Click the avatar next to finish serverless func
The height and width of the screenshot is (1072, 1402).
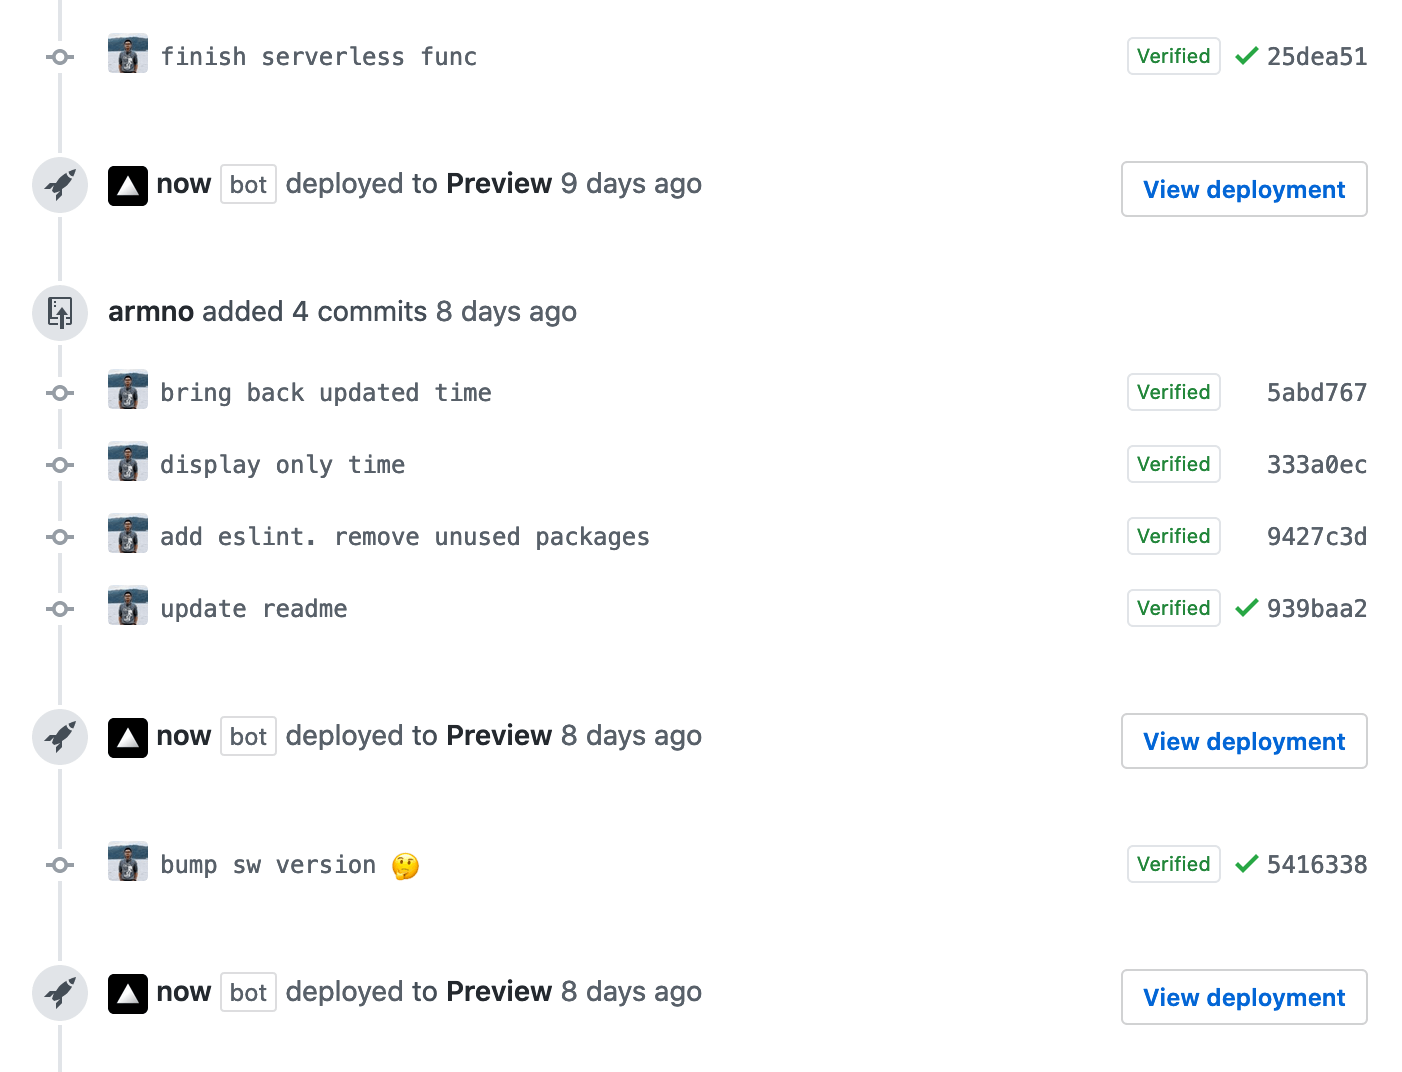[x=128, y=54]
